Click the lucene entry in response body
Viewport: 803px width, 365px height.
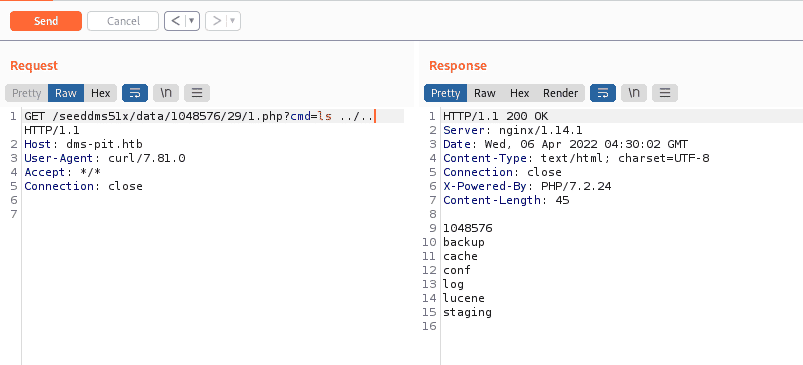pos(463,297)
